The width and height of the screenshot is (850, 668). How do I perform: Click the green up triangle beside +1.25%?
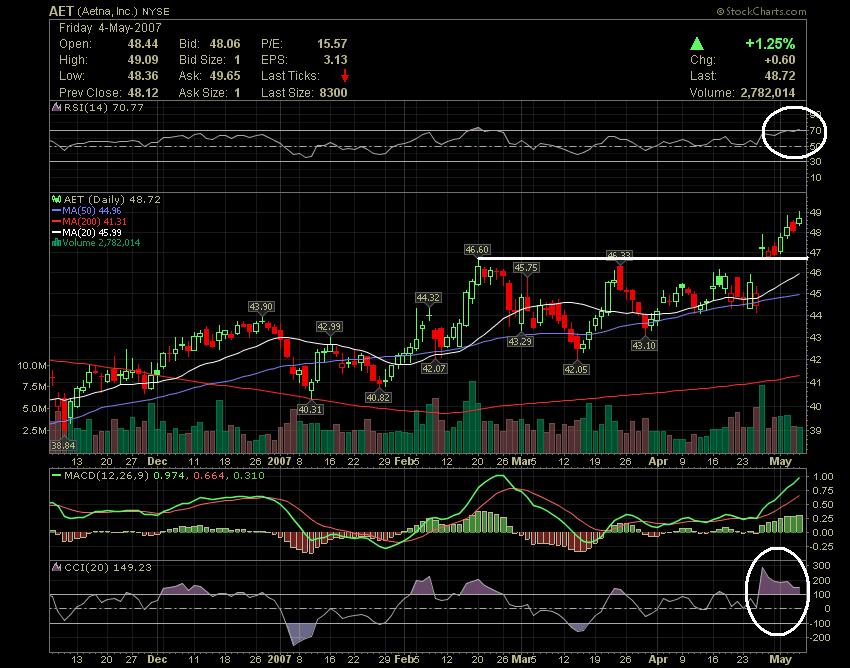(697, 44)
